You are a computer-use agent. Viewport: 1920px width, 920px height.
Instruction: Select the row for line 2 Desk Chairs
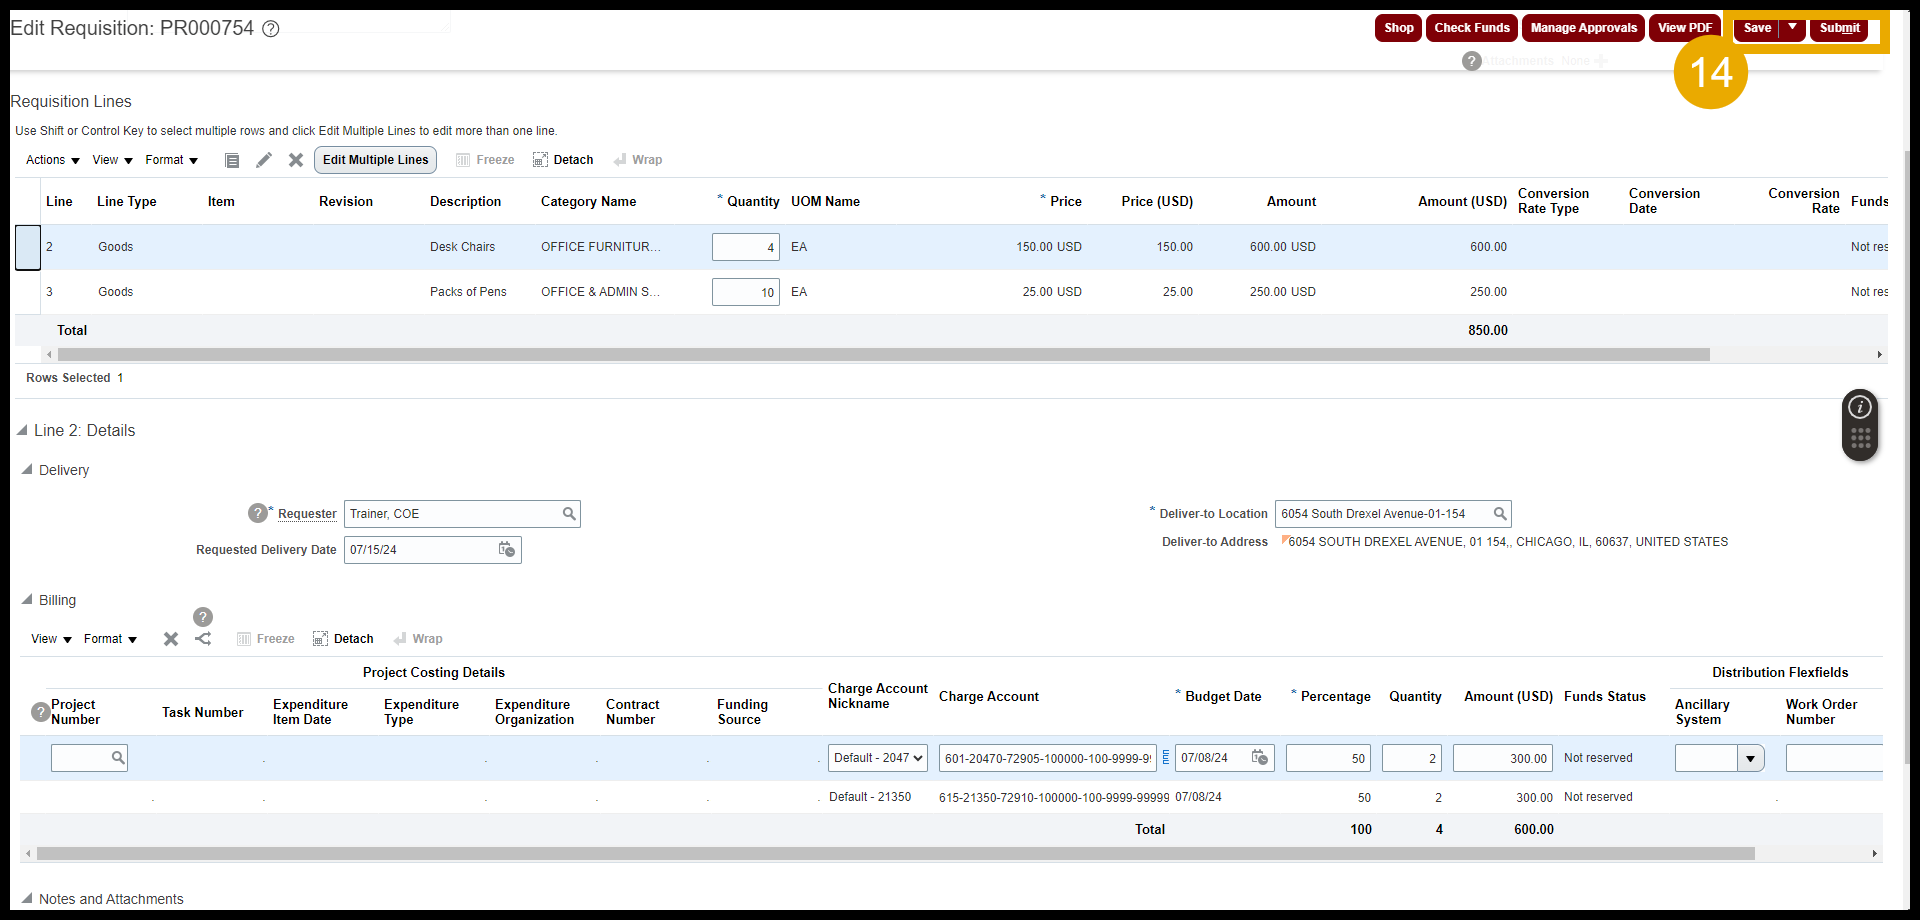click(x=28, y=247)
